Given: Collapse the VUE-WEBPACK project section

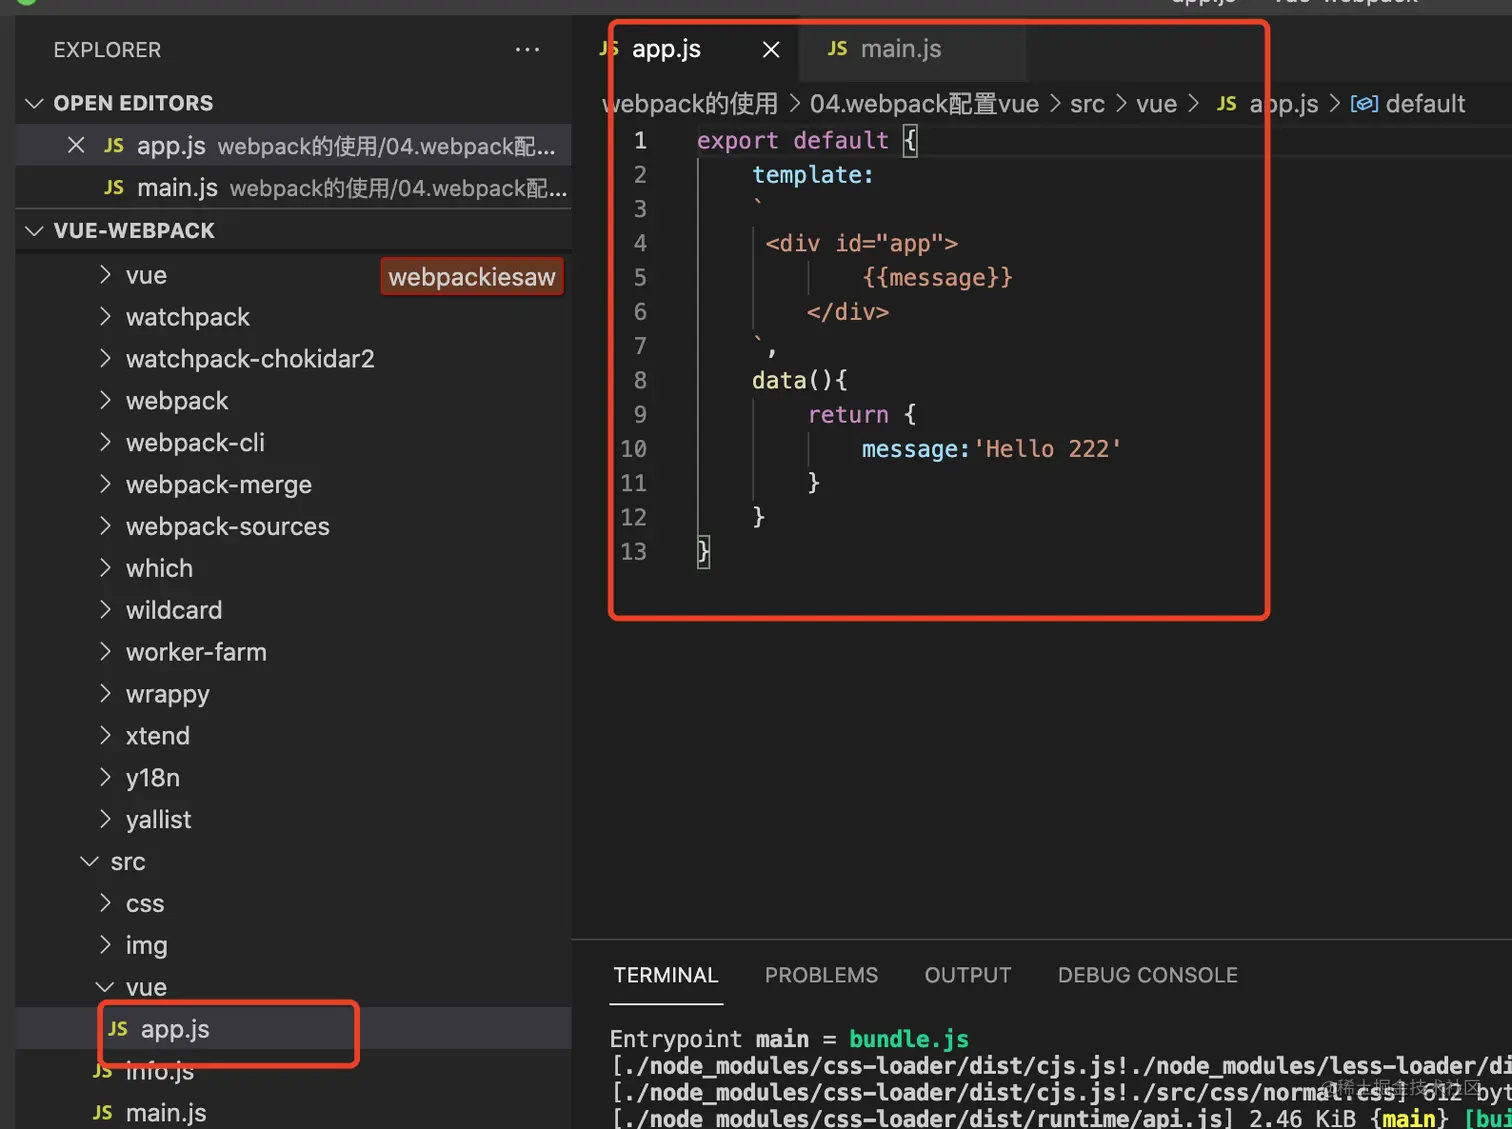Looking at the screenshot, I should [34, 231].
